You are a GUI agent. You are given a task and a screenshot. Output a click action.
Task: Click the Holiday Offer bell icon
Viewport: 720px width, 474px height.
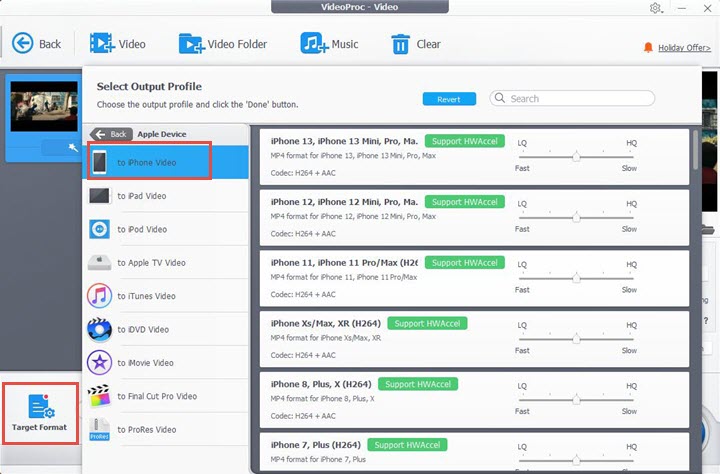[648, 47]
